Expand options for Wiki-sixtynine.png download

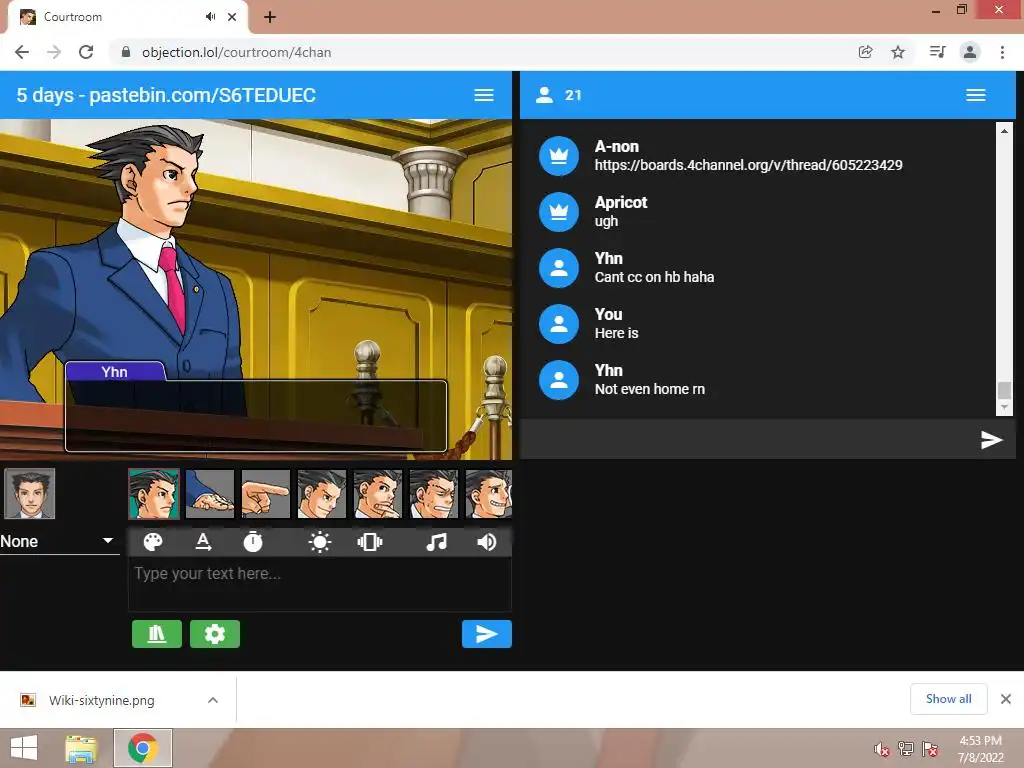click(x=213, y=700)
